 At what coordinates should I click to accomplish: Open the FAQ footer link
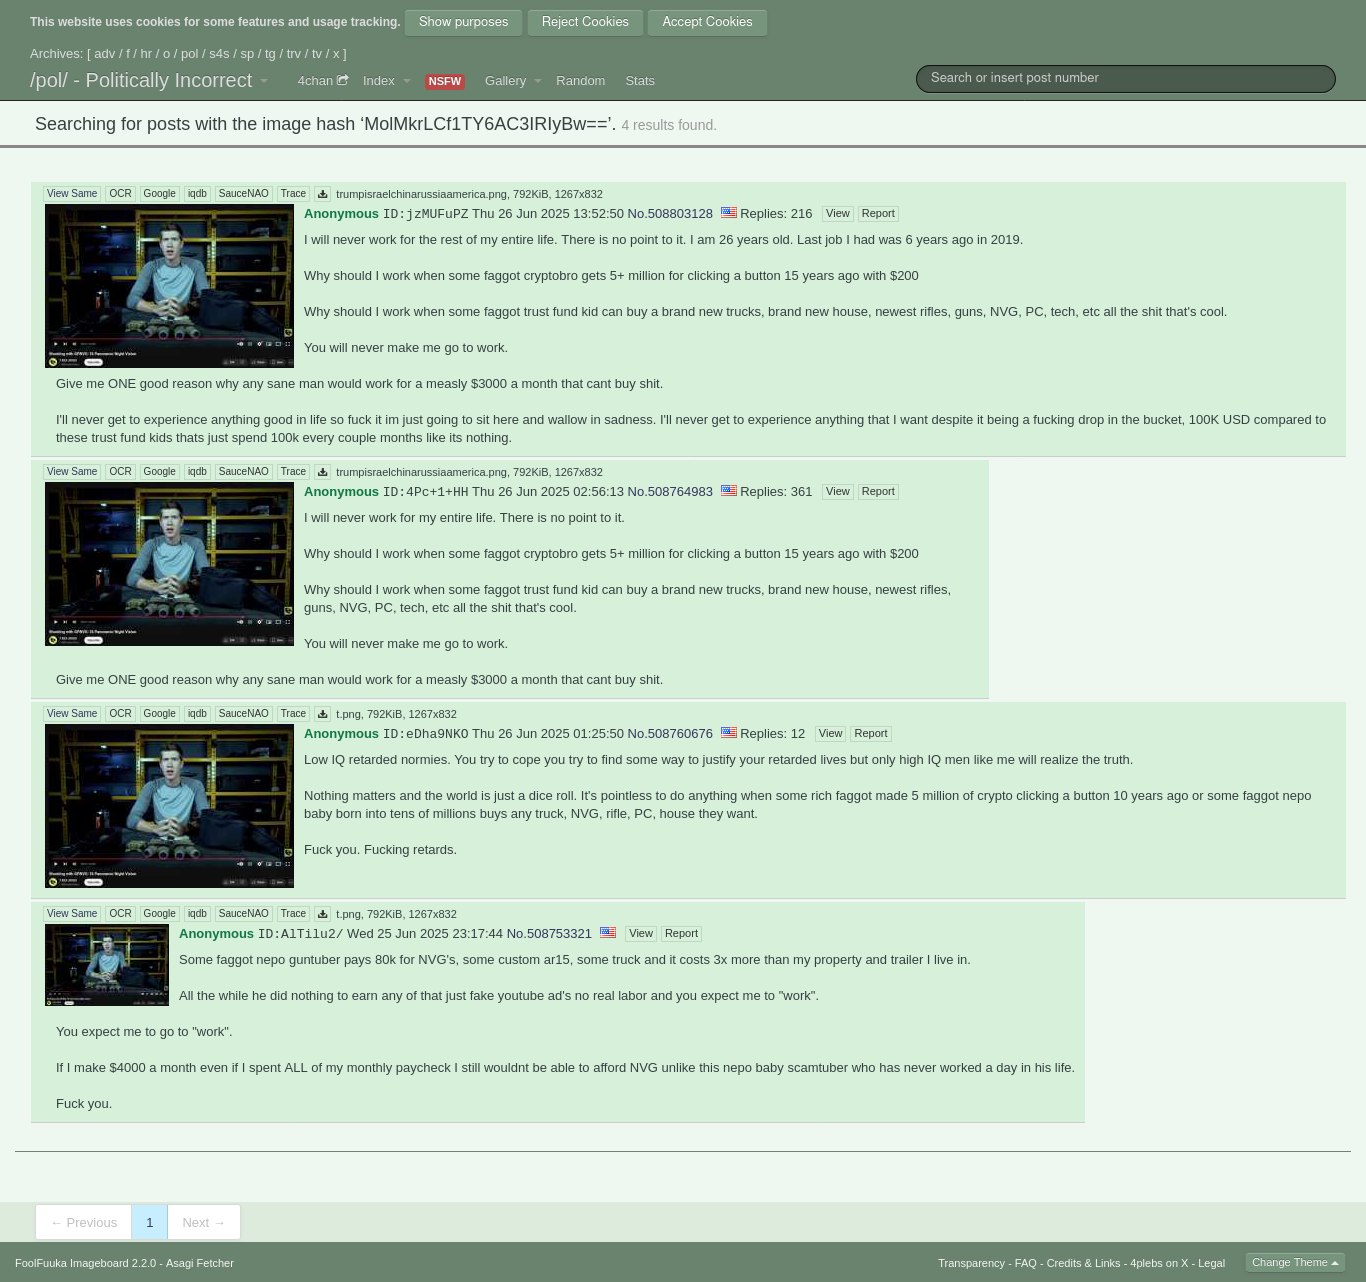pos(1026,1263)
